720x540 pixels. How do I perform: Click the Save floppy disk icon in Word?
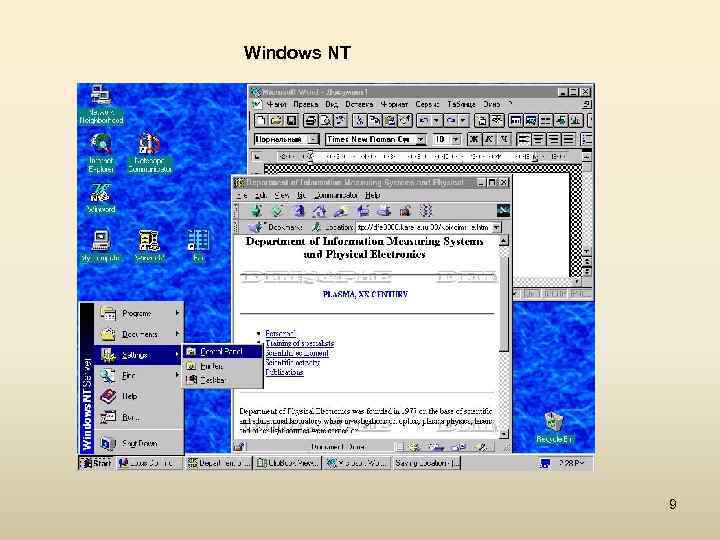(x=291, y=121)
